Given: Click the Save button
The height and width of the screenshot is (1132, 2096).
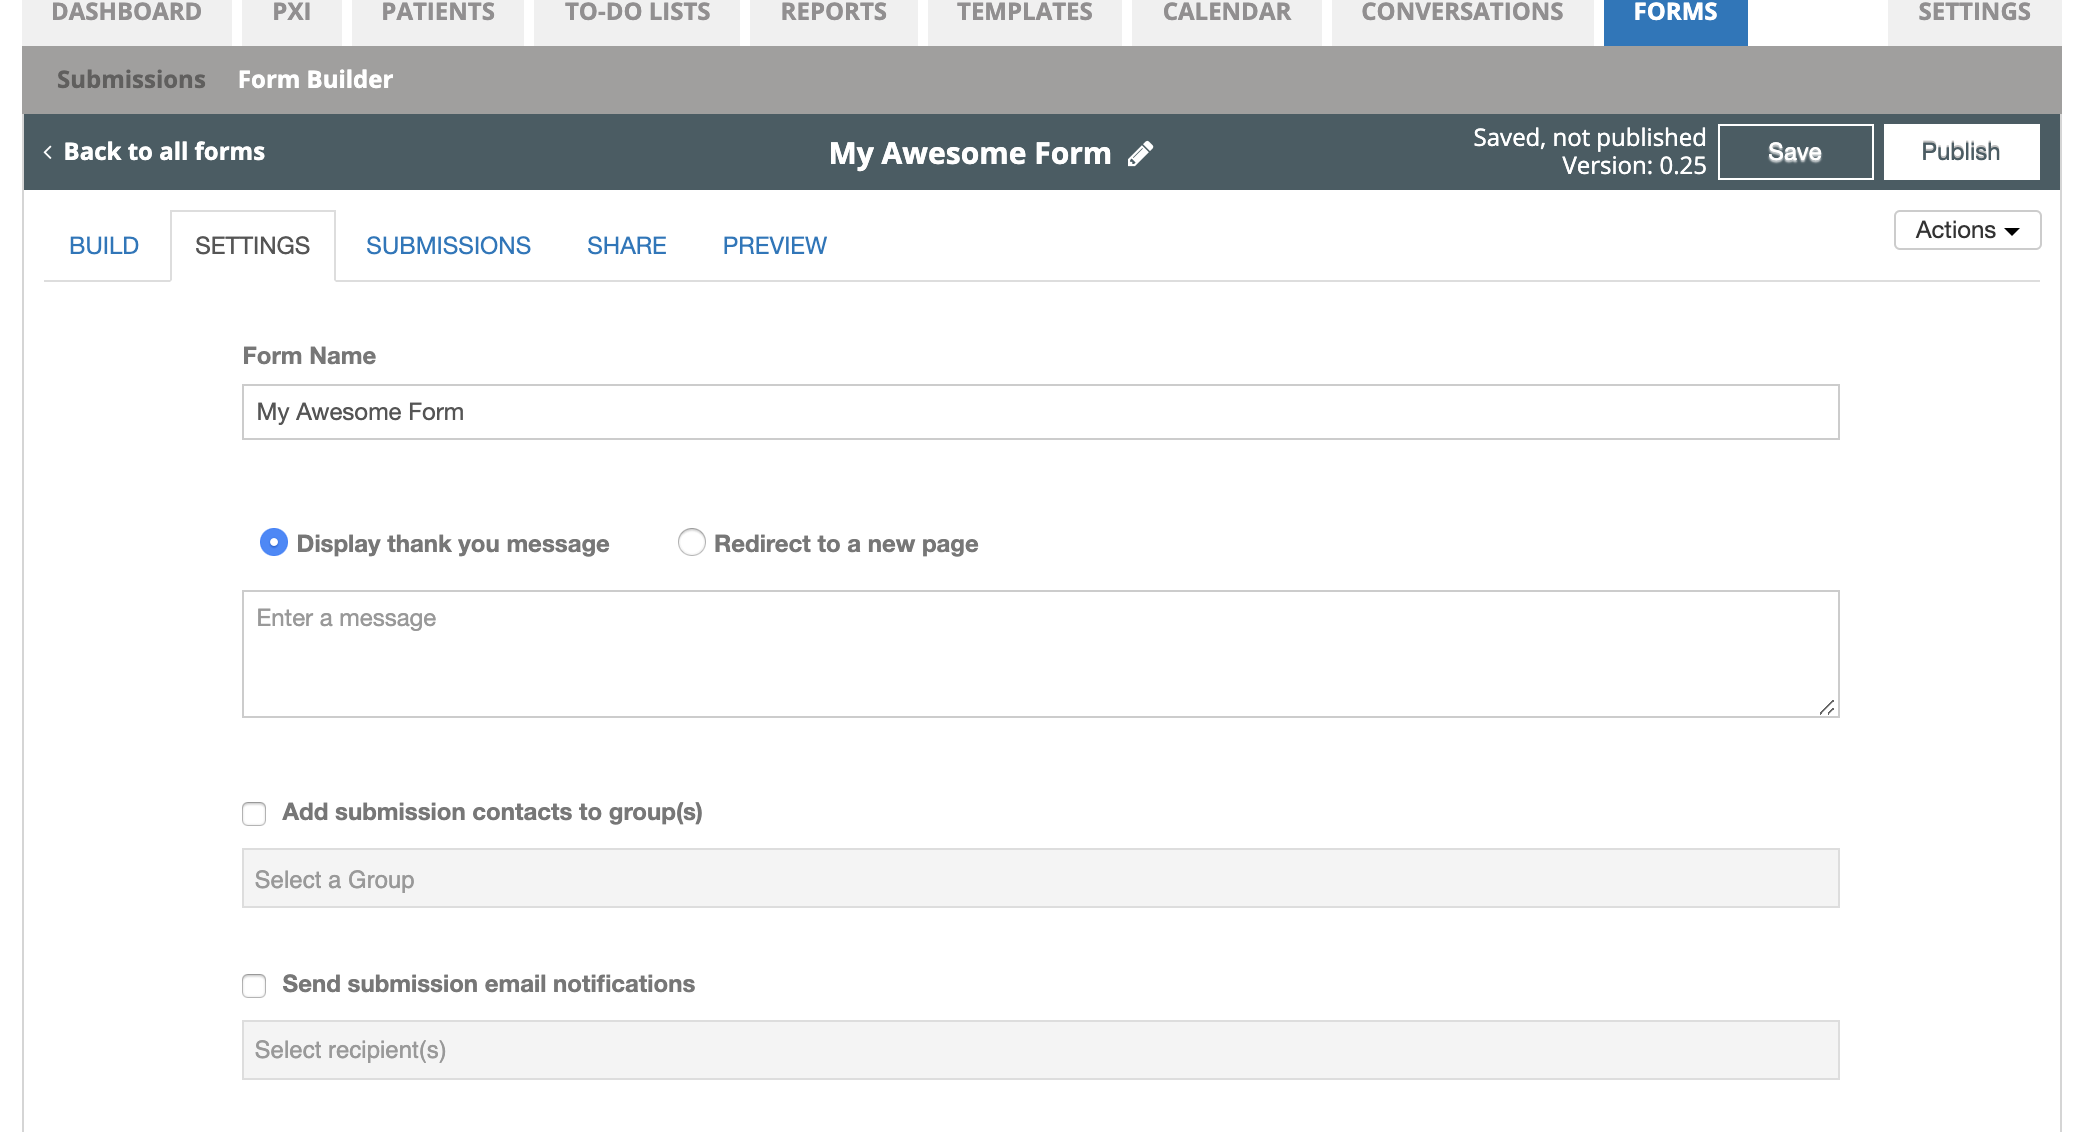Looking at the screenshot, I should tap(1795, 152).
